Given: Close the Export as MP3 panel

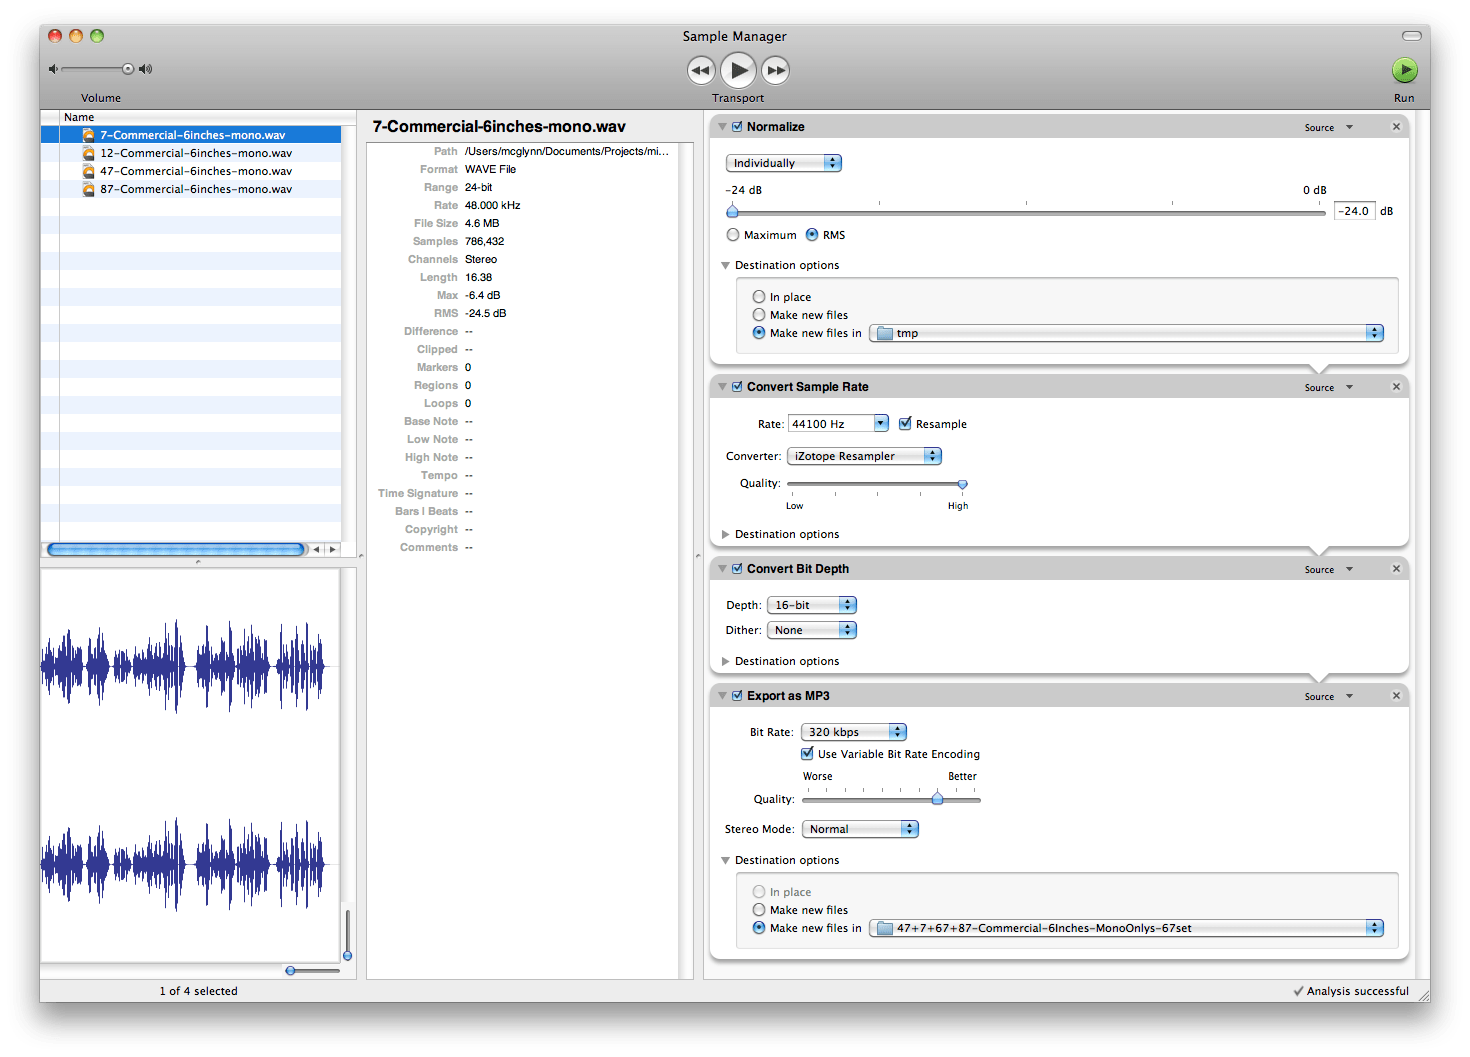Looking at the screenshot, I should coord(1396,695).
